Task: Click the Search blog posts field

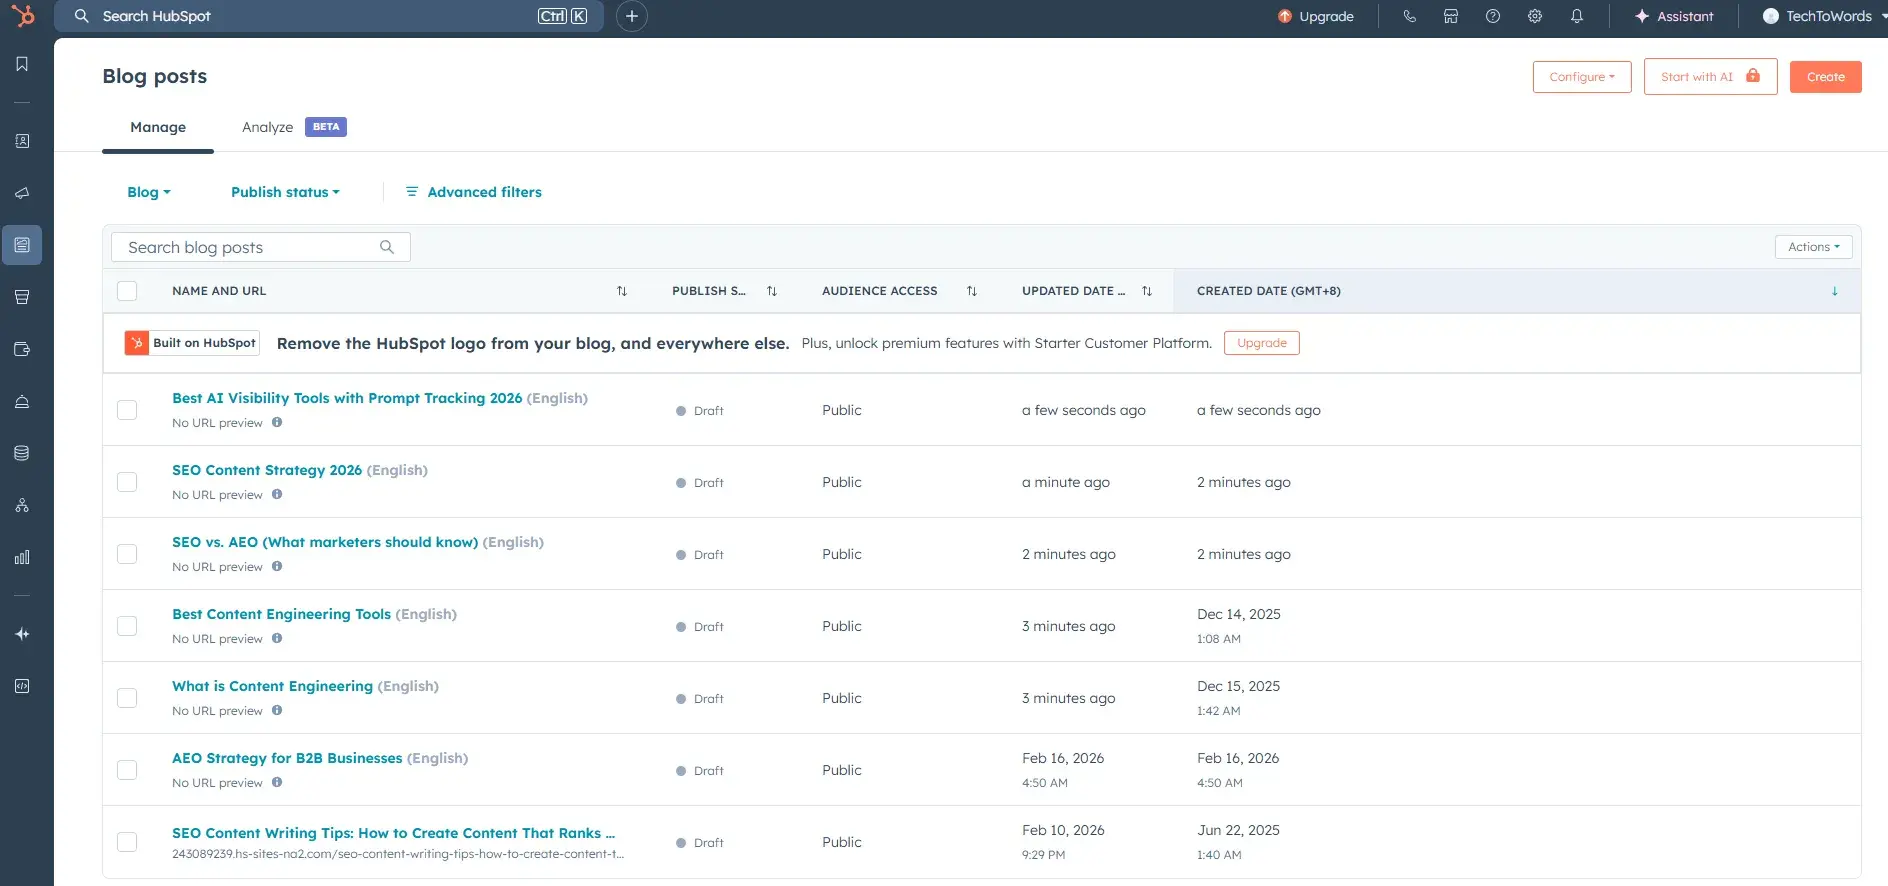Action: (261, 247)
